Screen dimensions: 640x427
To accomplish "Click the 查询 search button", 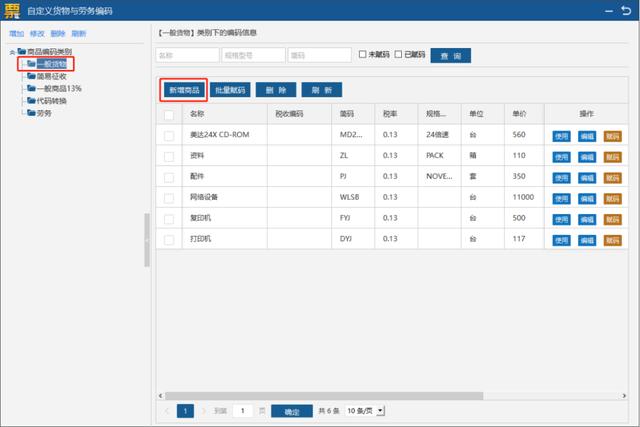I will pyautogui.click(x=451, y=55).
